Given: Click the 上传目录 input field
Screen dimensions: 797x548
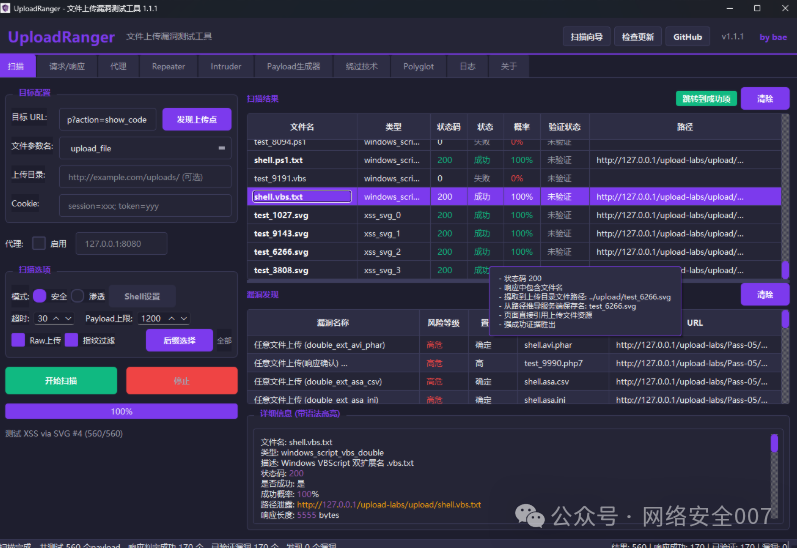Looking at the screenshot, I should pos(145,177).
